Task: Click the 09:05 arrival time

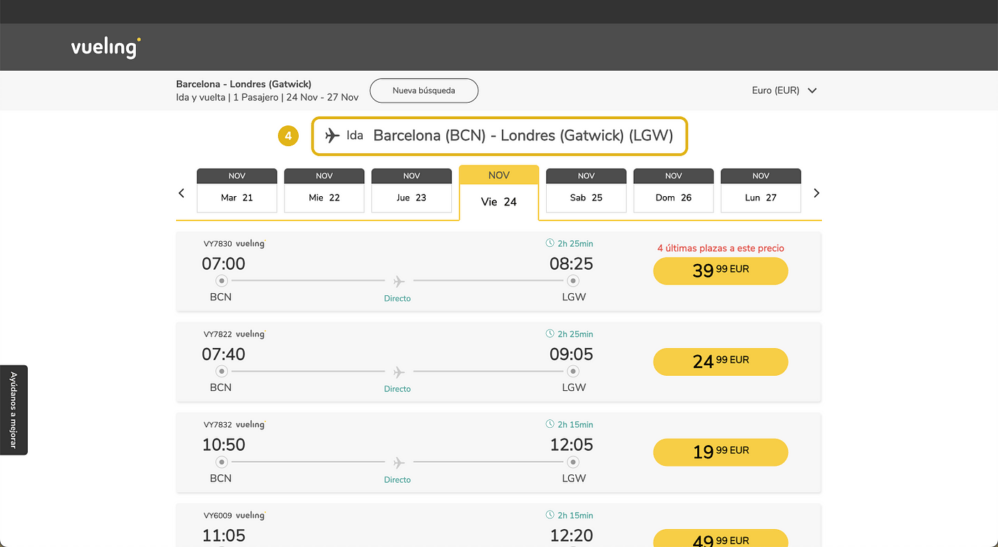Action: [x=571, y=354]
